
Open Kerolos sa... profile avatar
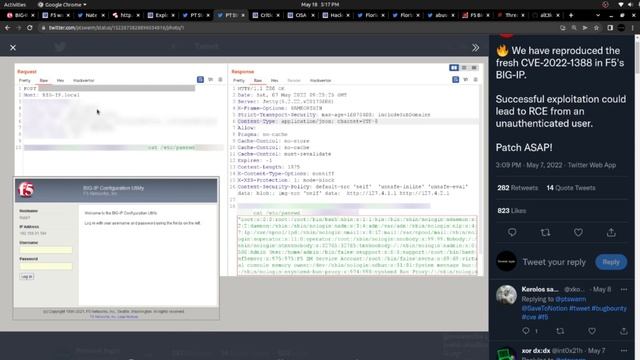point(506,295)
